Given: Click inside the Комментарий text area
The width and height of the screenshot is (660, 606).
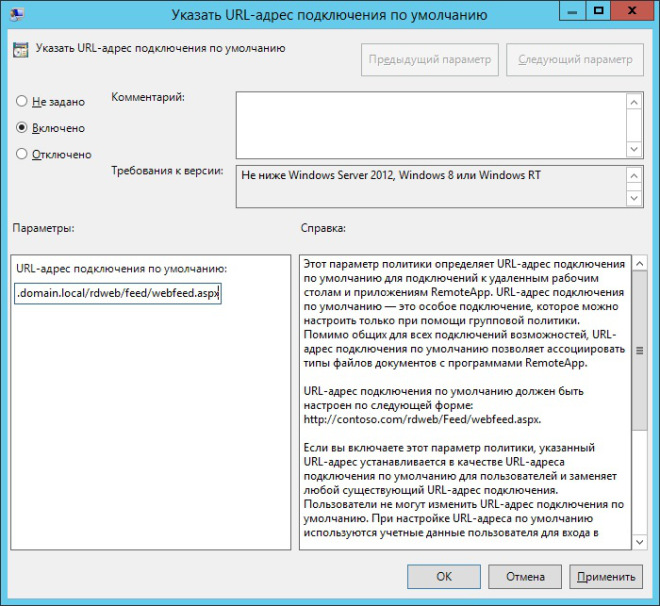Looking at the screenshot, I should (x=430, y=124).
